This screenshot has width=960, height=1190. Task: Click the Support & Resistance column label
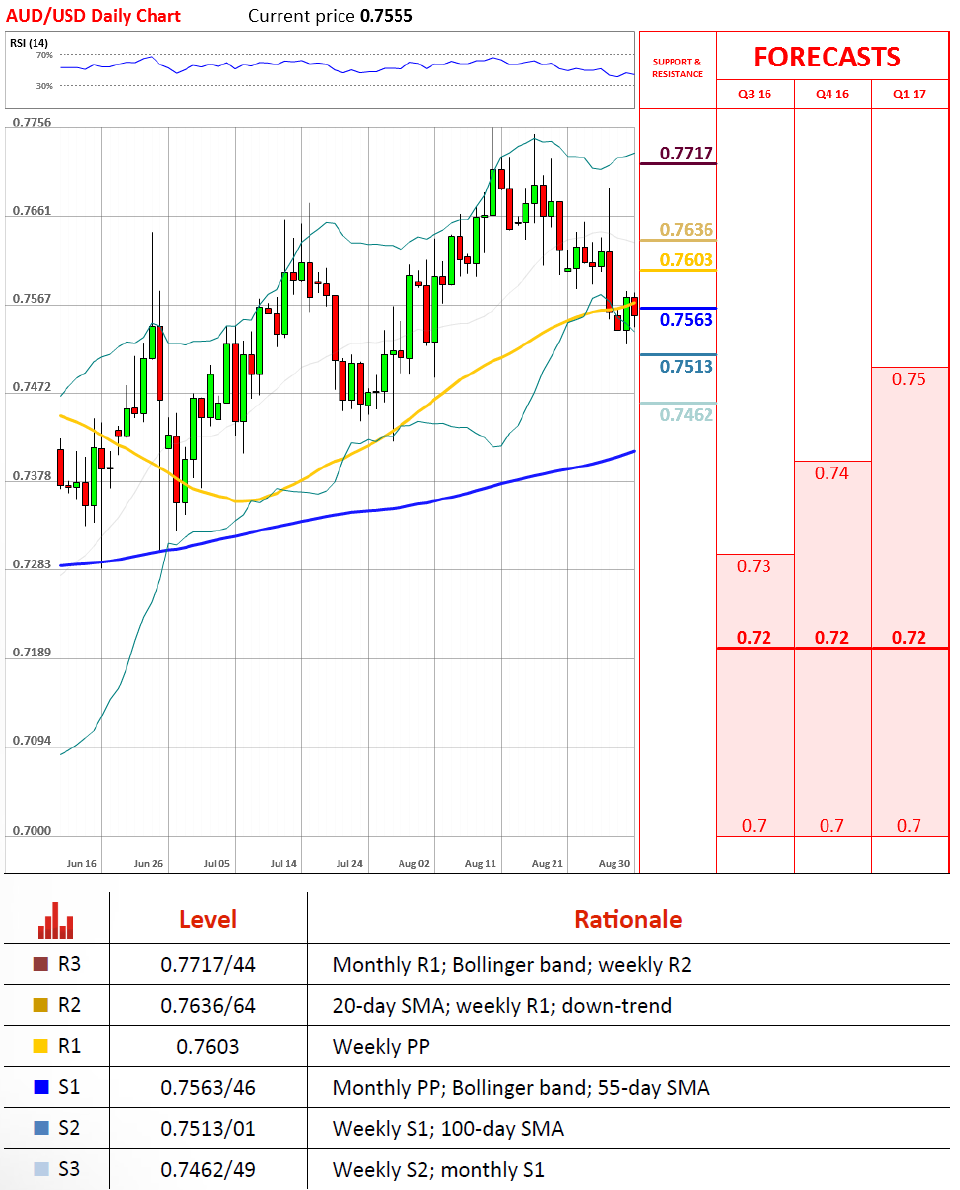coord(677,68)
